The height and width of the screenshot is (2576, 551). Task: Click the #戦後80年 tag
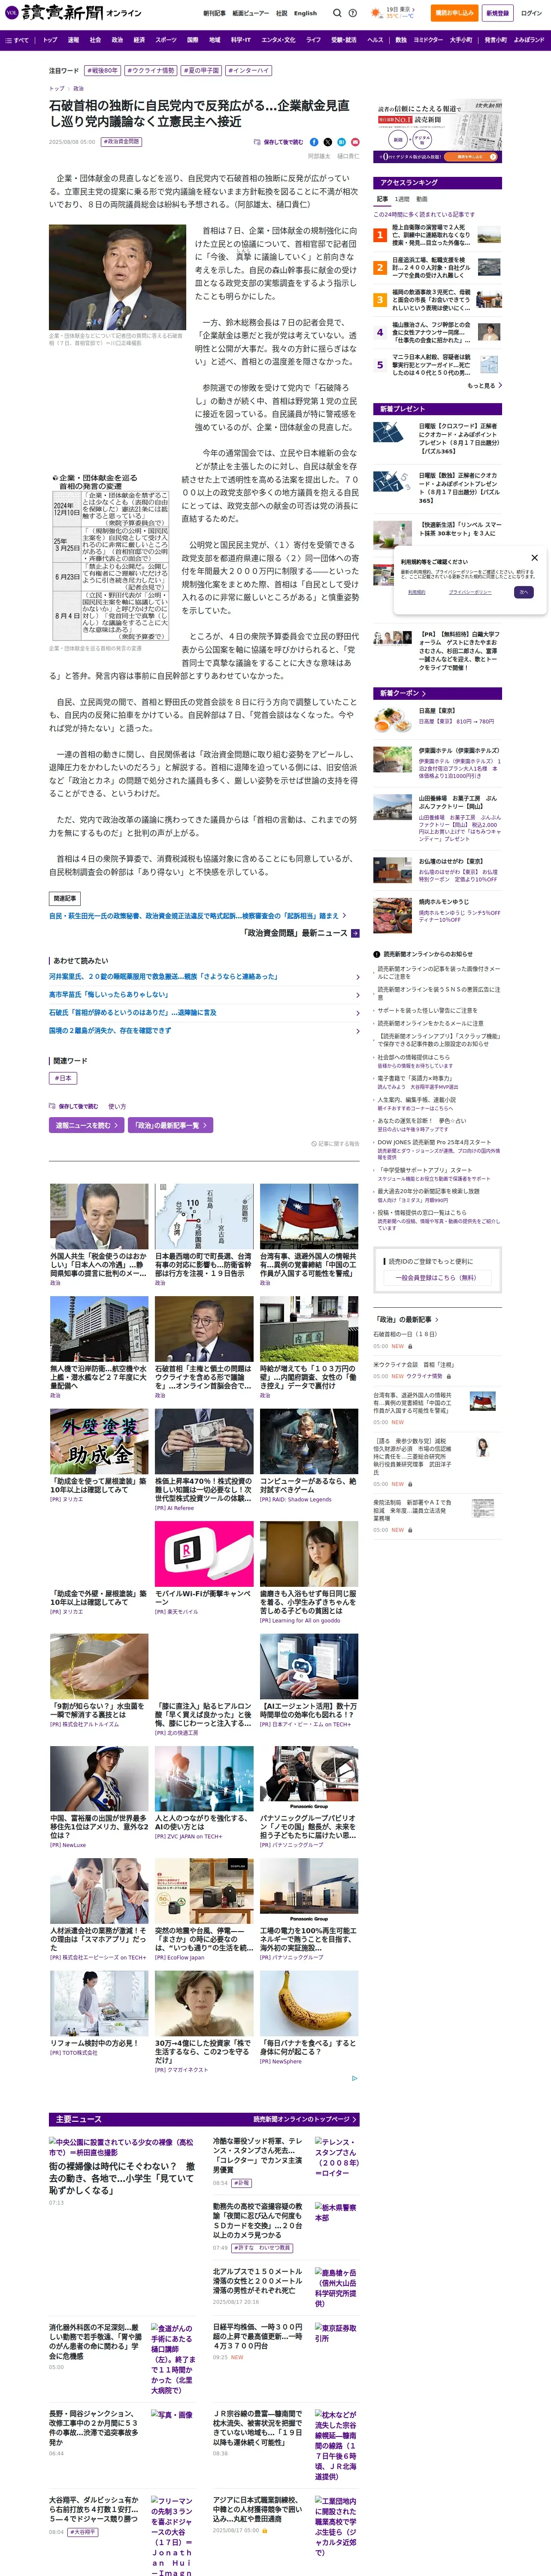click(102, 71)
